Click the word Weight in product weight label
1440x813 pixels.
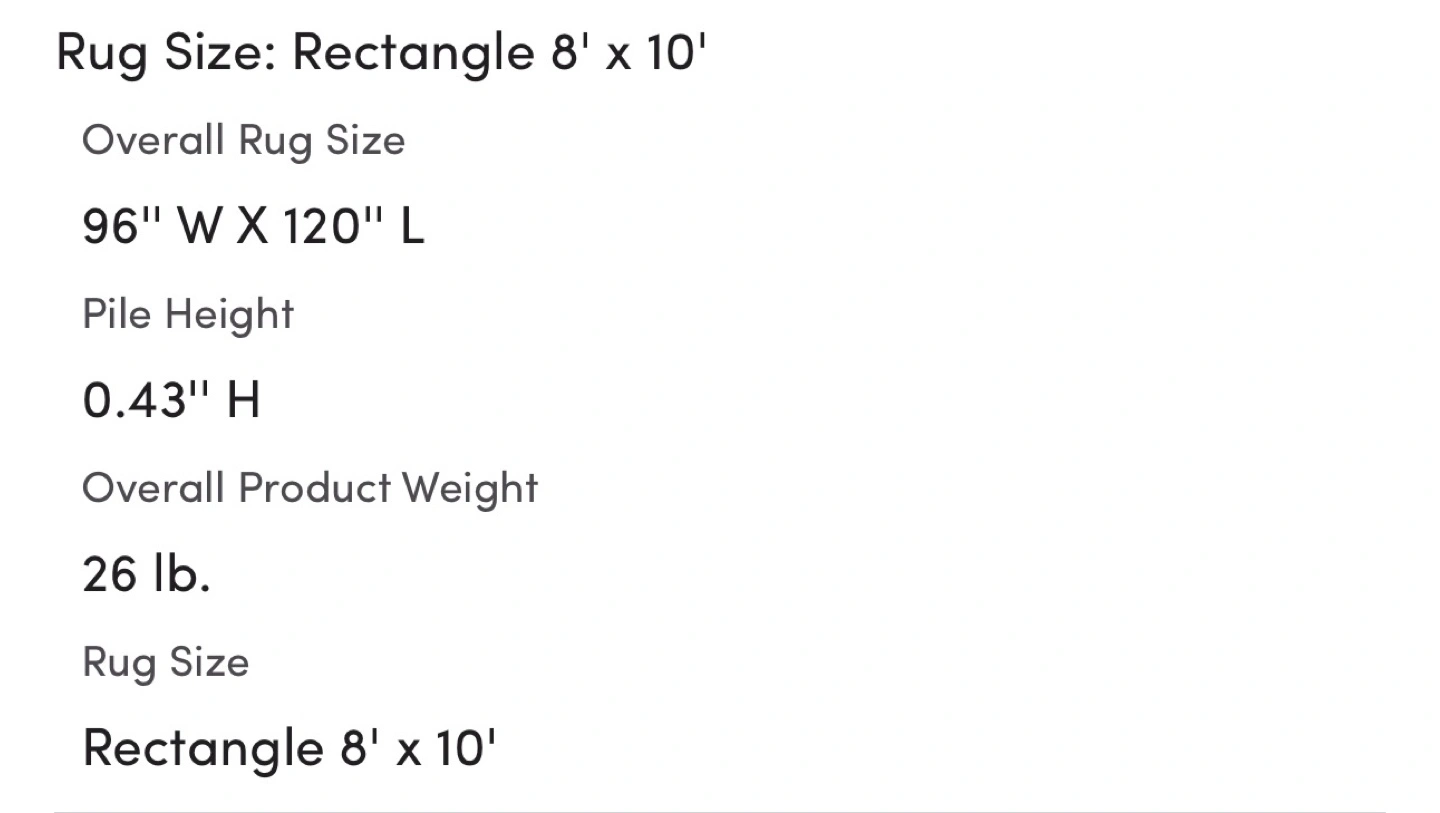470,489
